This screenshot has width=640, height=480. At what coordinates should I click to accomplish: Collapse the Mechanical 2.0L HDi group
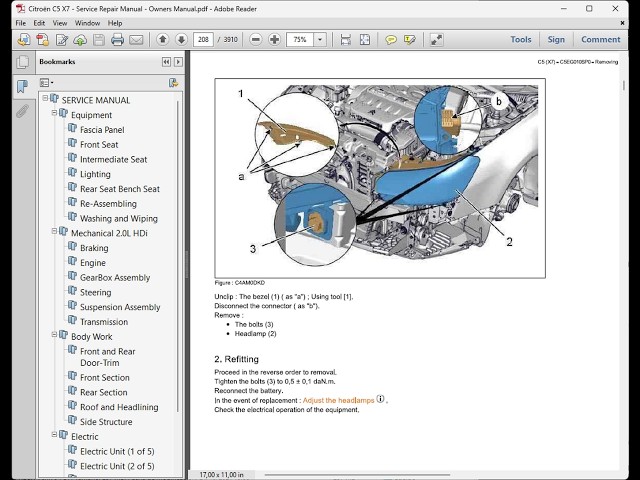(54, 231)
